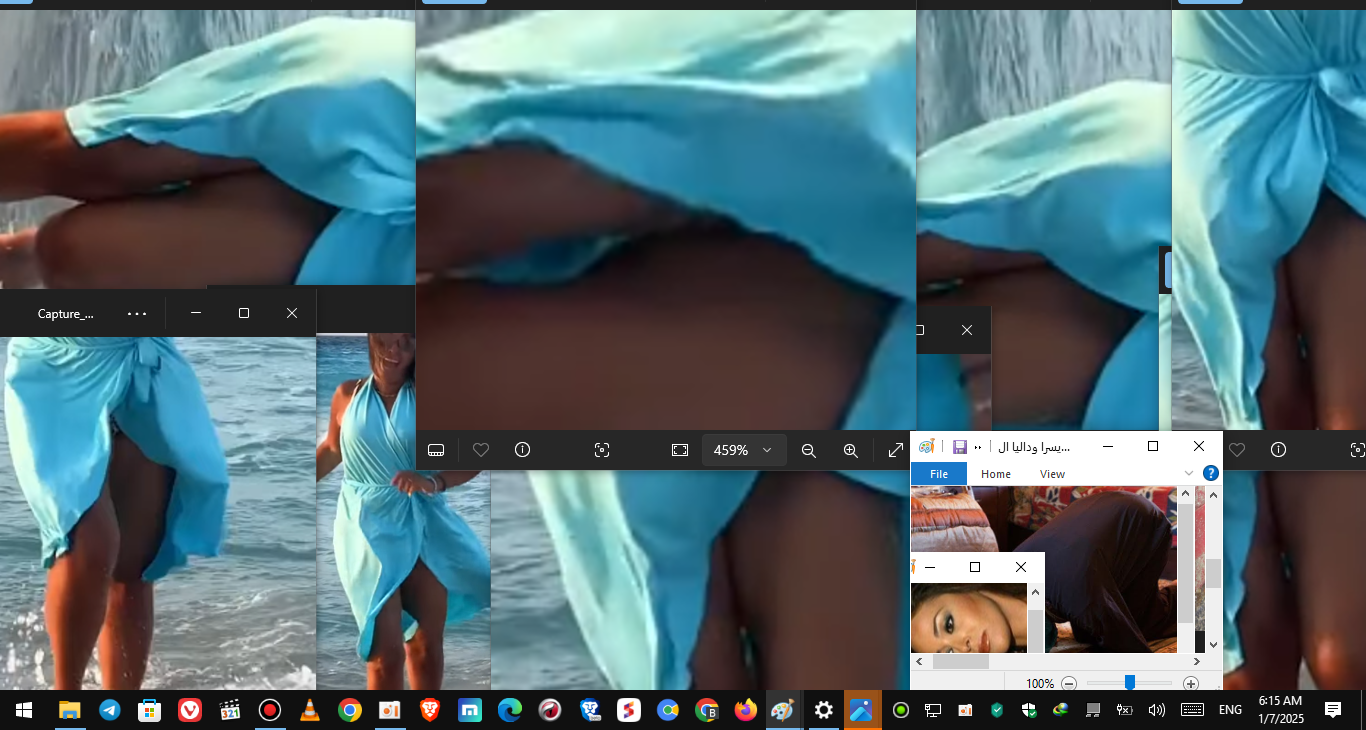Open Paint's File menu

tap(939, 473)
